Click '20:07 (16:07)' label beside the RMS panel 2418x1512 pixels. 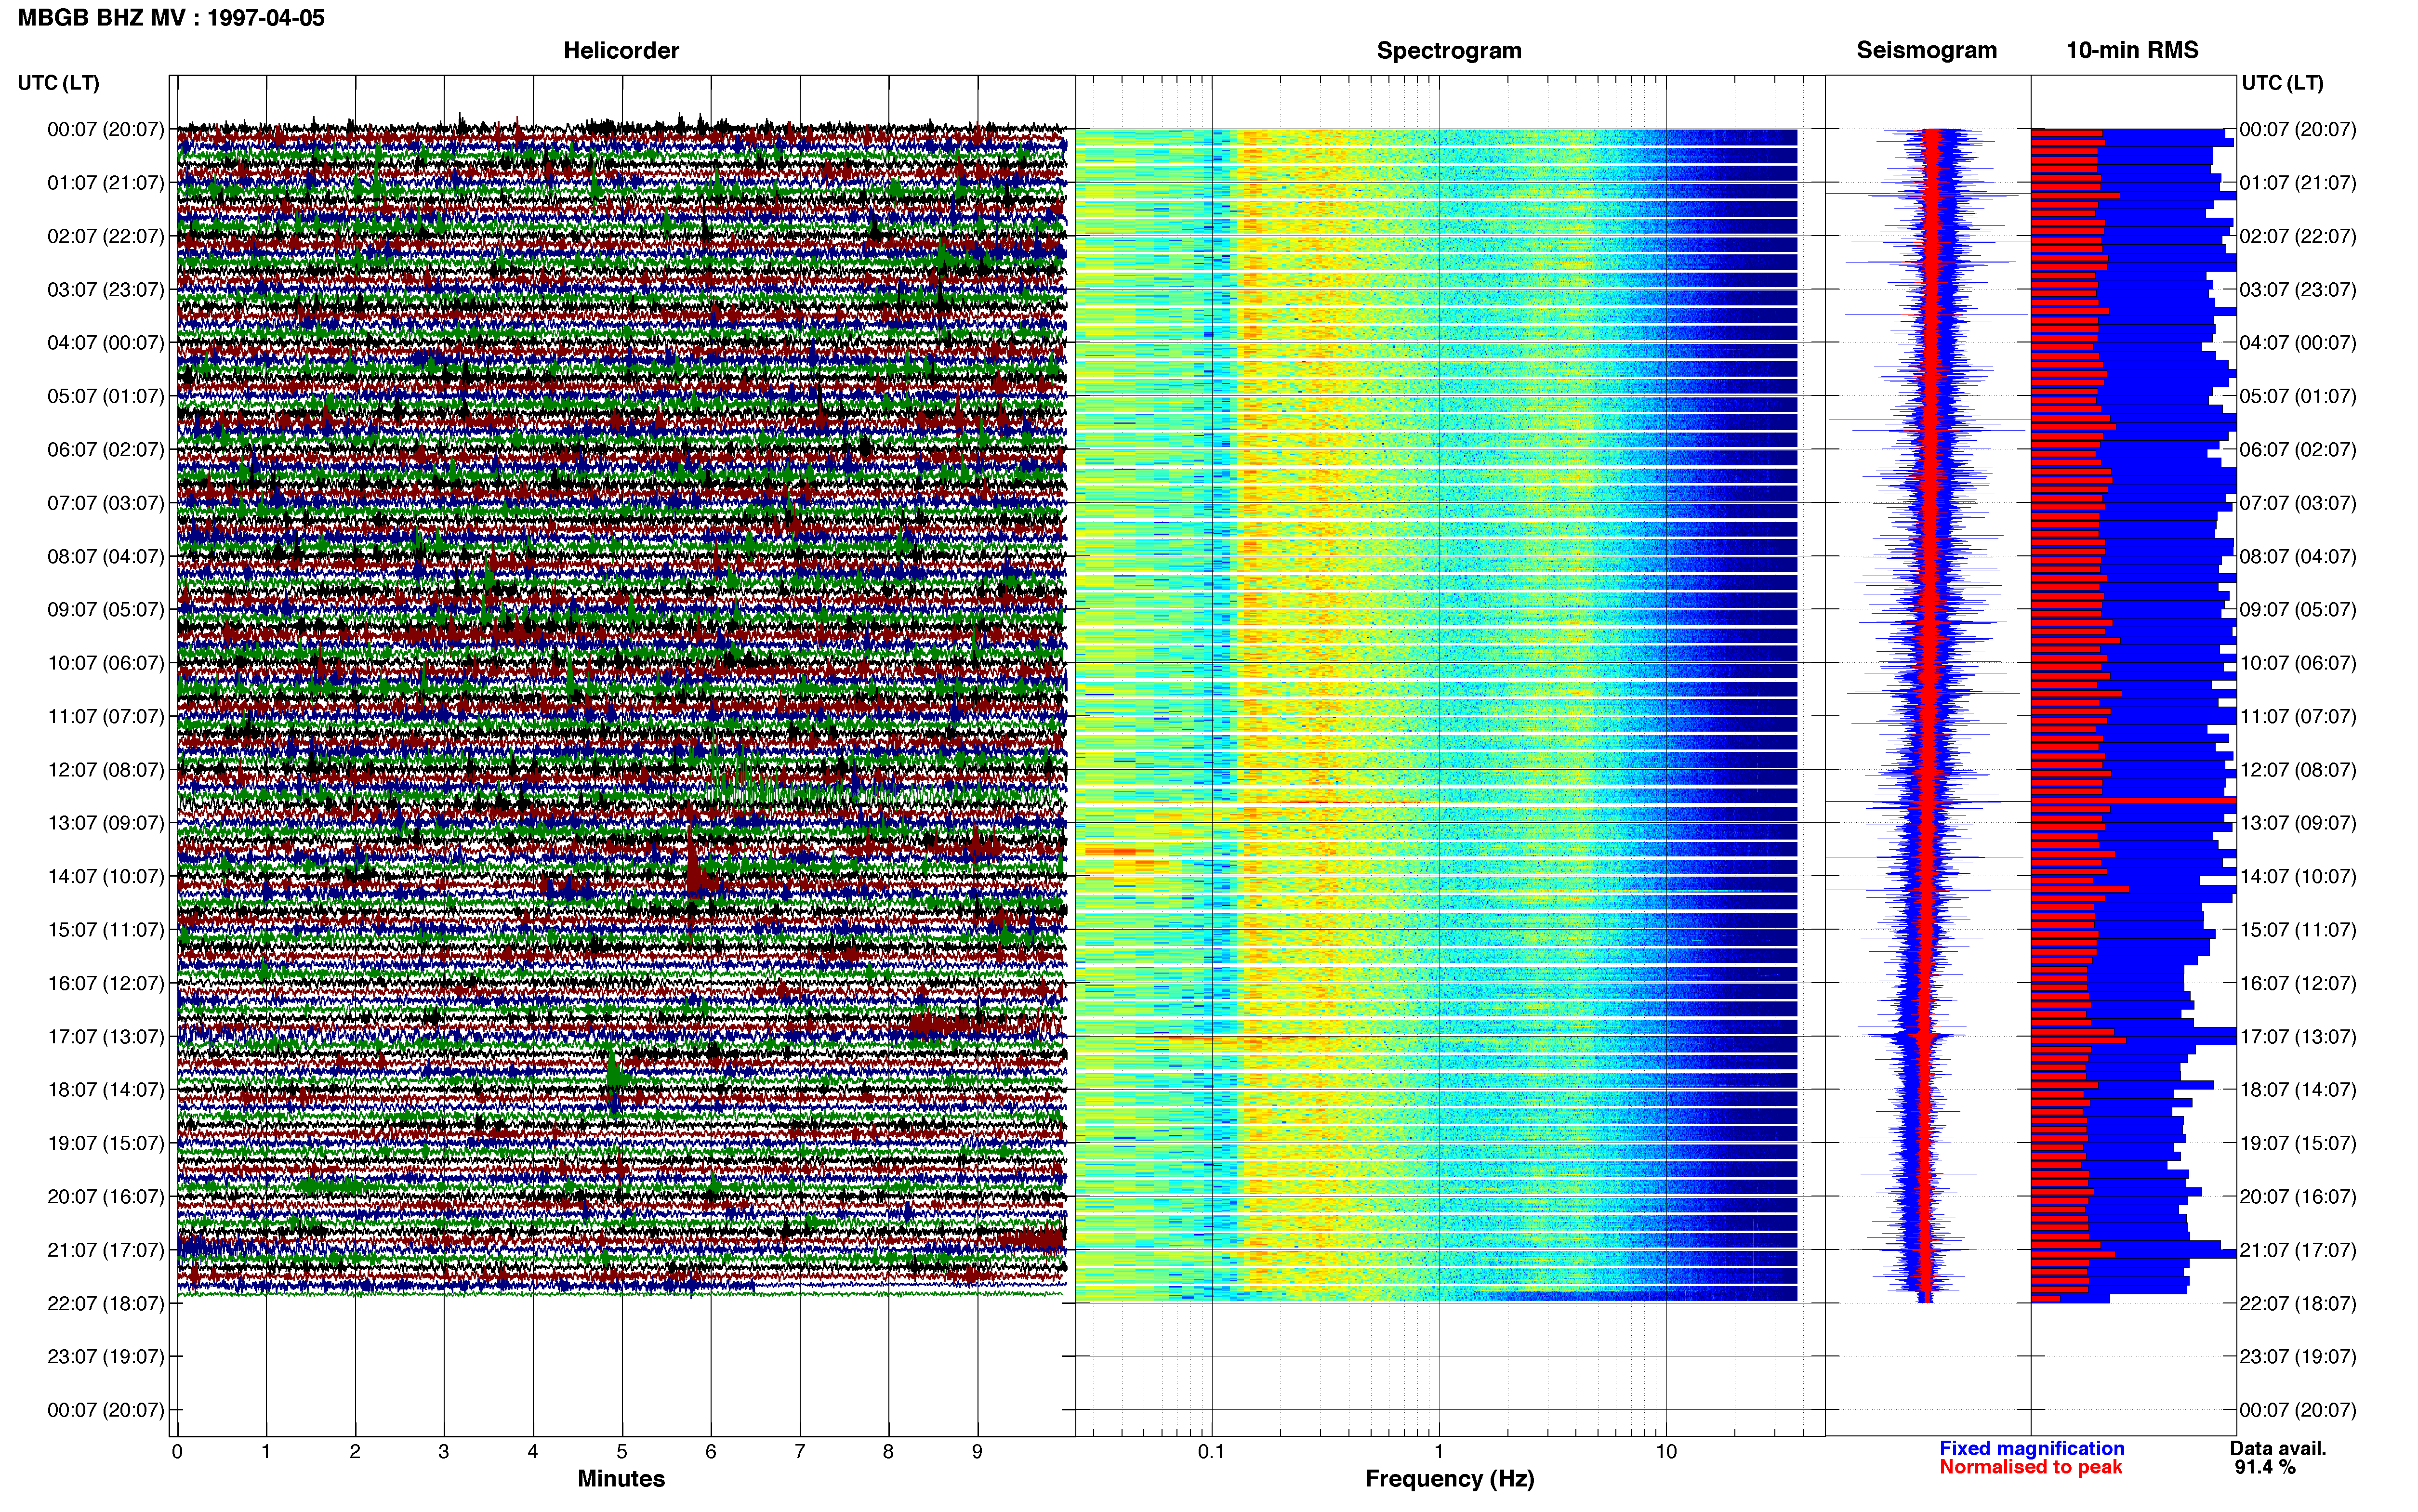click(x=2298, y=1197)
